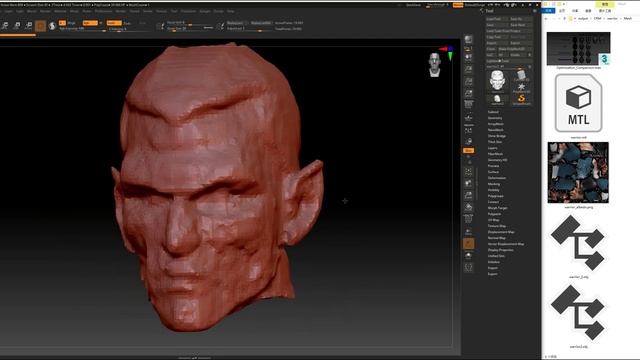Click the XYZ axis orientation gizmo in viewport
The image size is (640, 360).
point(448,52)
